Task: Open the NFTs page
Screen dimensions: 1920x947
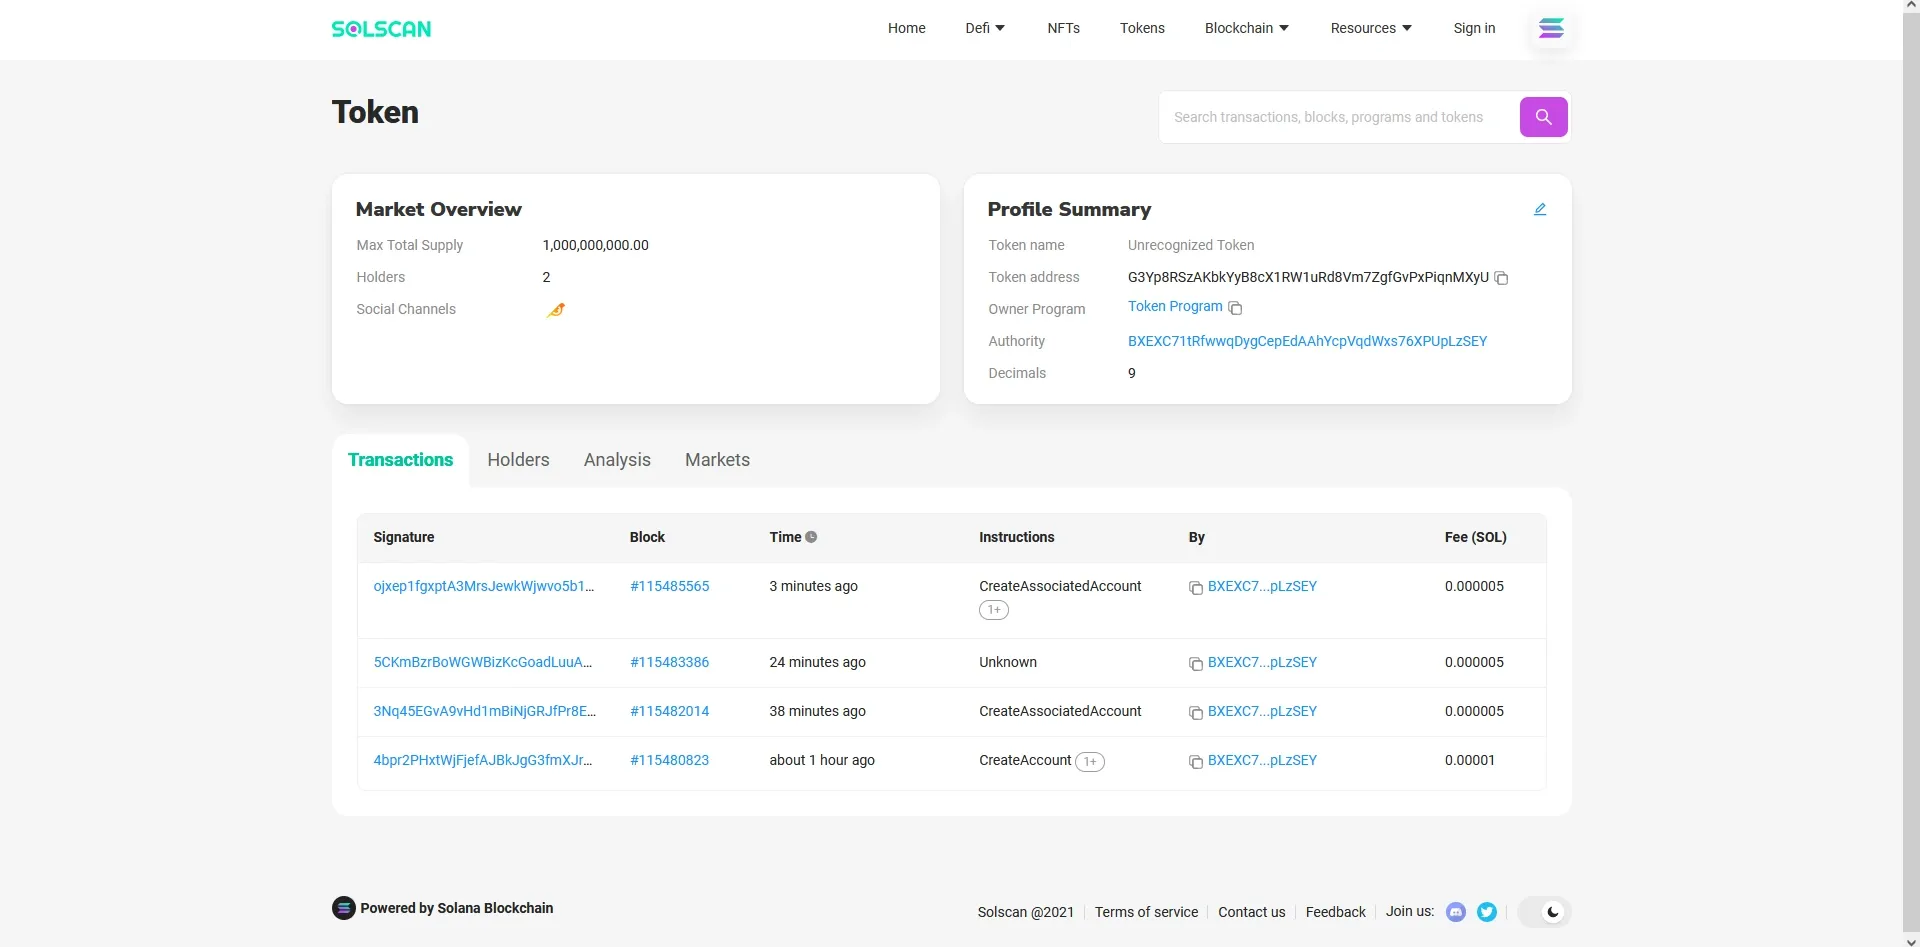Action: coord(1063,28)
